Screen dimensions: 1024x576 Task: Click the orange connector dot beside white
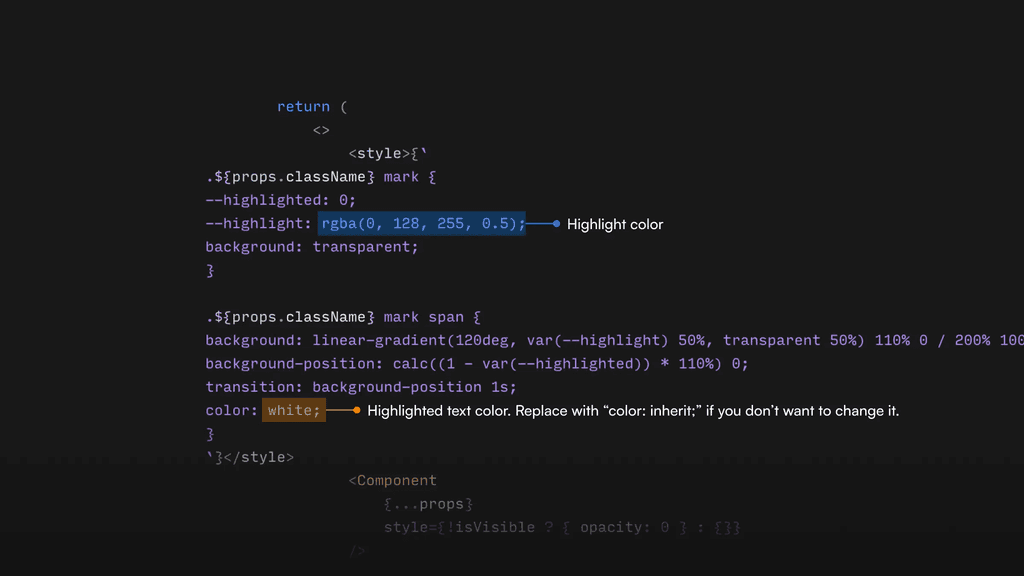356,410
